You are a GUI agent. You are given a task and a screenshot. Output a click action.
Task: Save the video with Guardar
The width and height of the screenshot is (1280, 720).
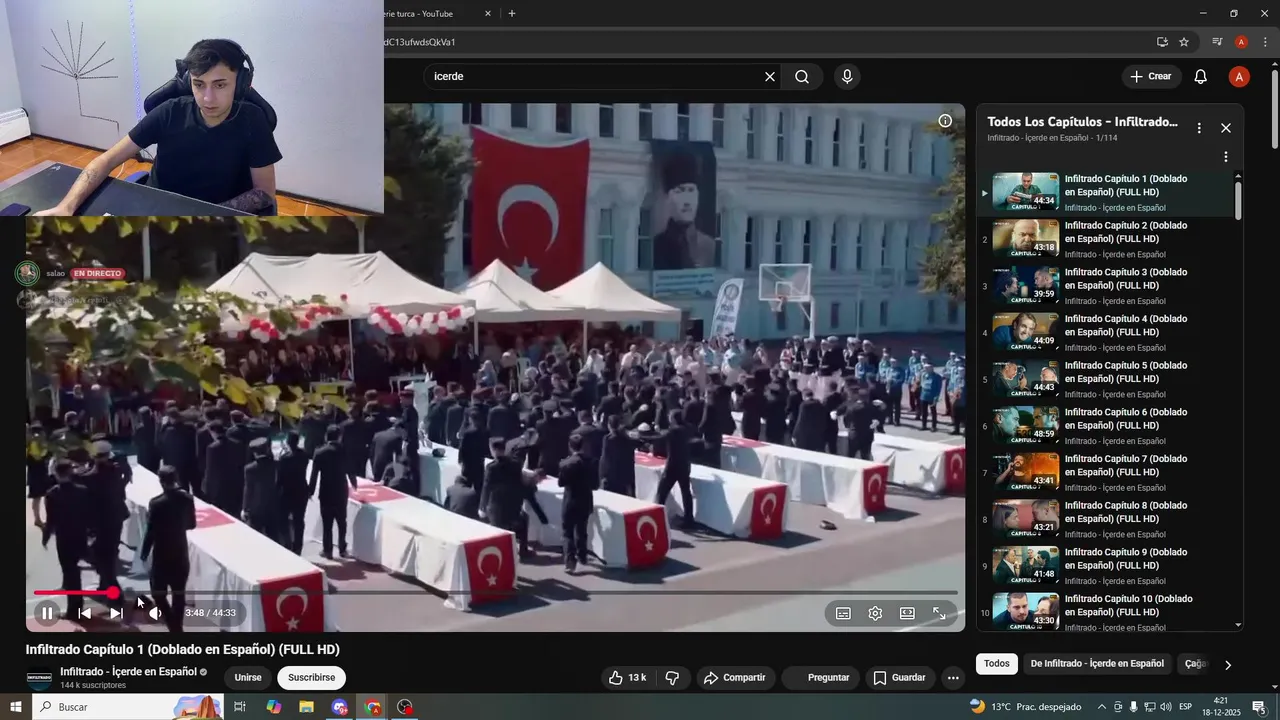[899, 678]
